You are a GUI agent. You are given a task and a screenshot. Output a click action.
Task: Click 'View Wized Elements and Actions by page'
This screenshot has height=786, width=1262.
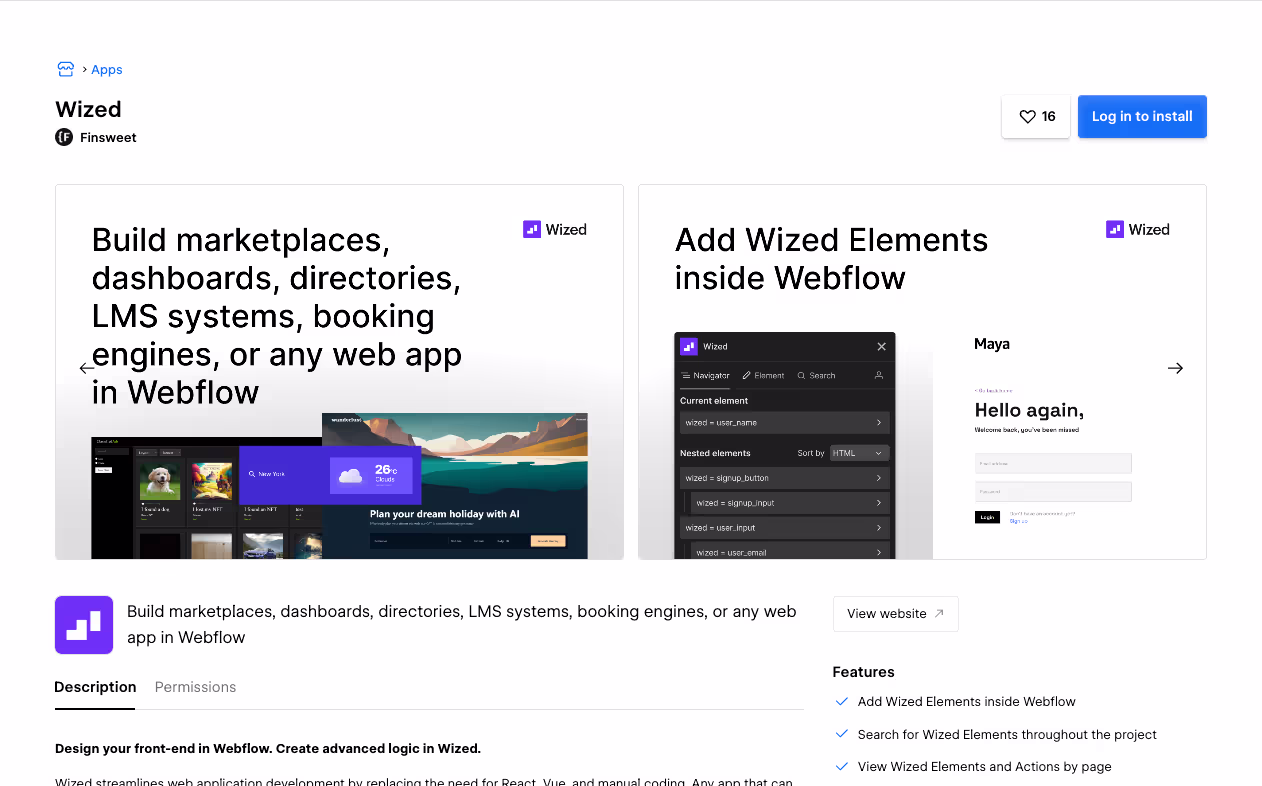tap(985, 767)
